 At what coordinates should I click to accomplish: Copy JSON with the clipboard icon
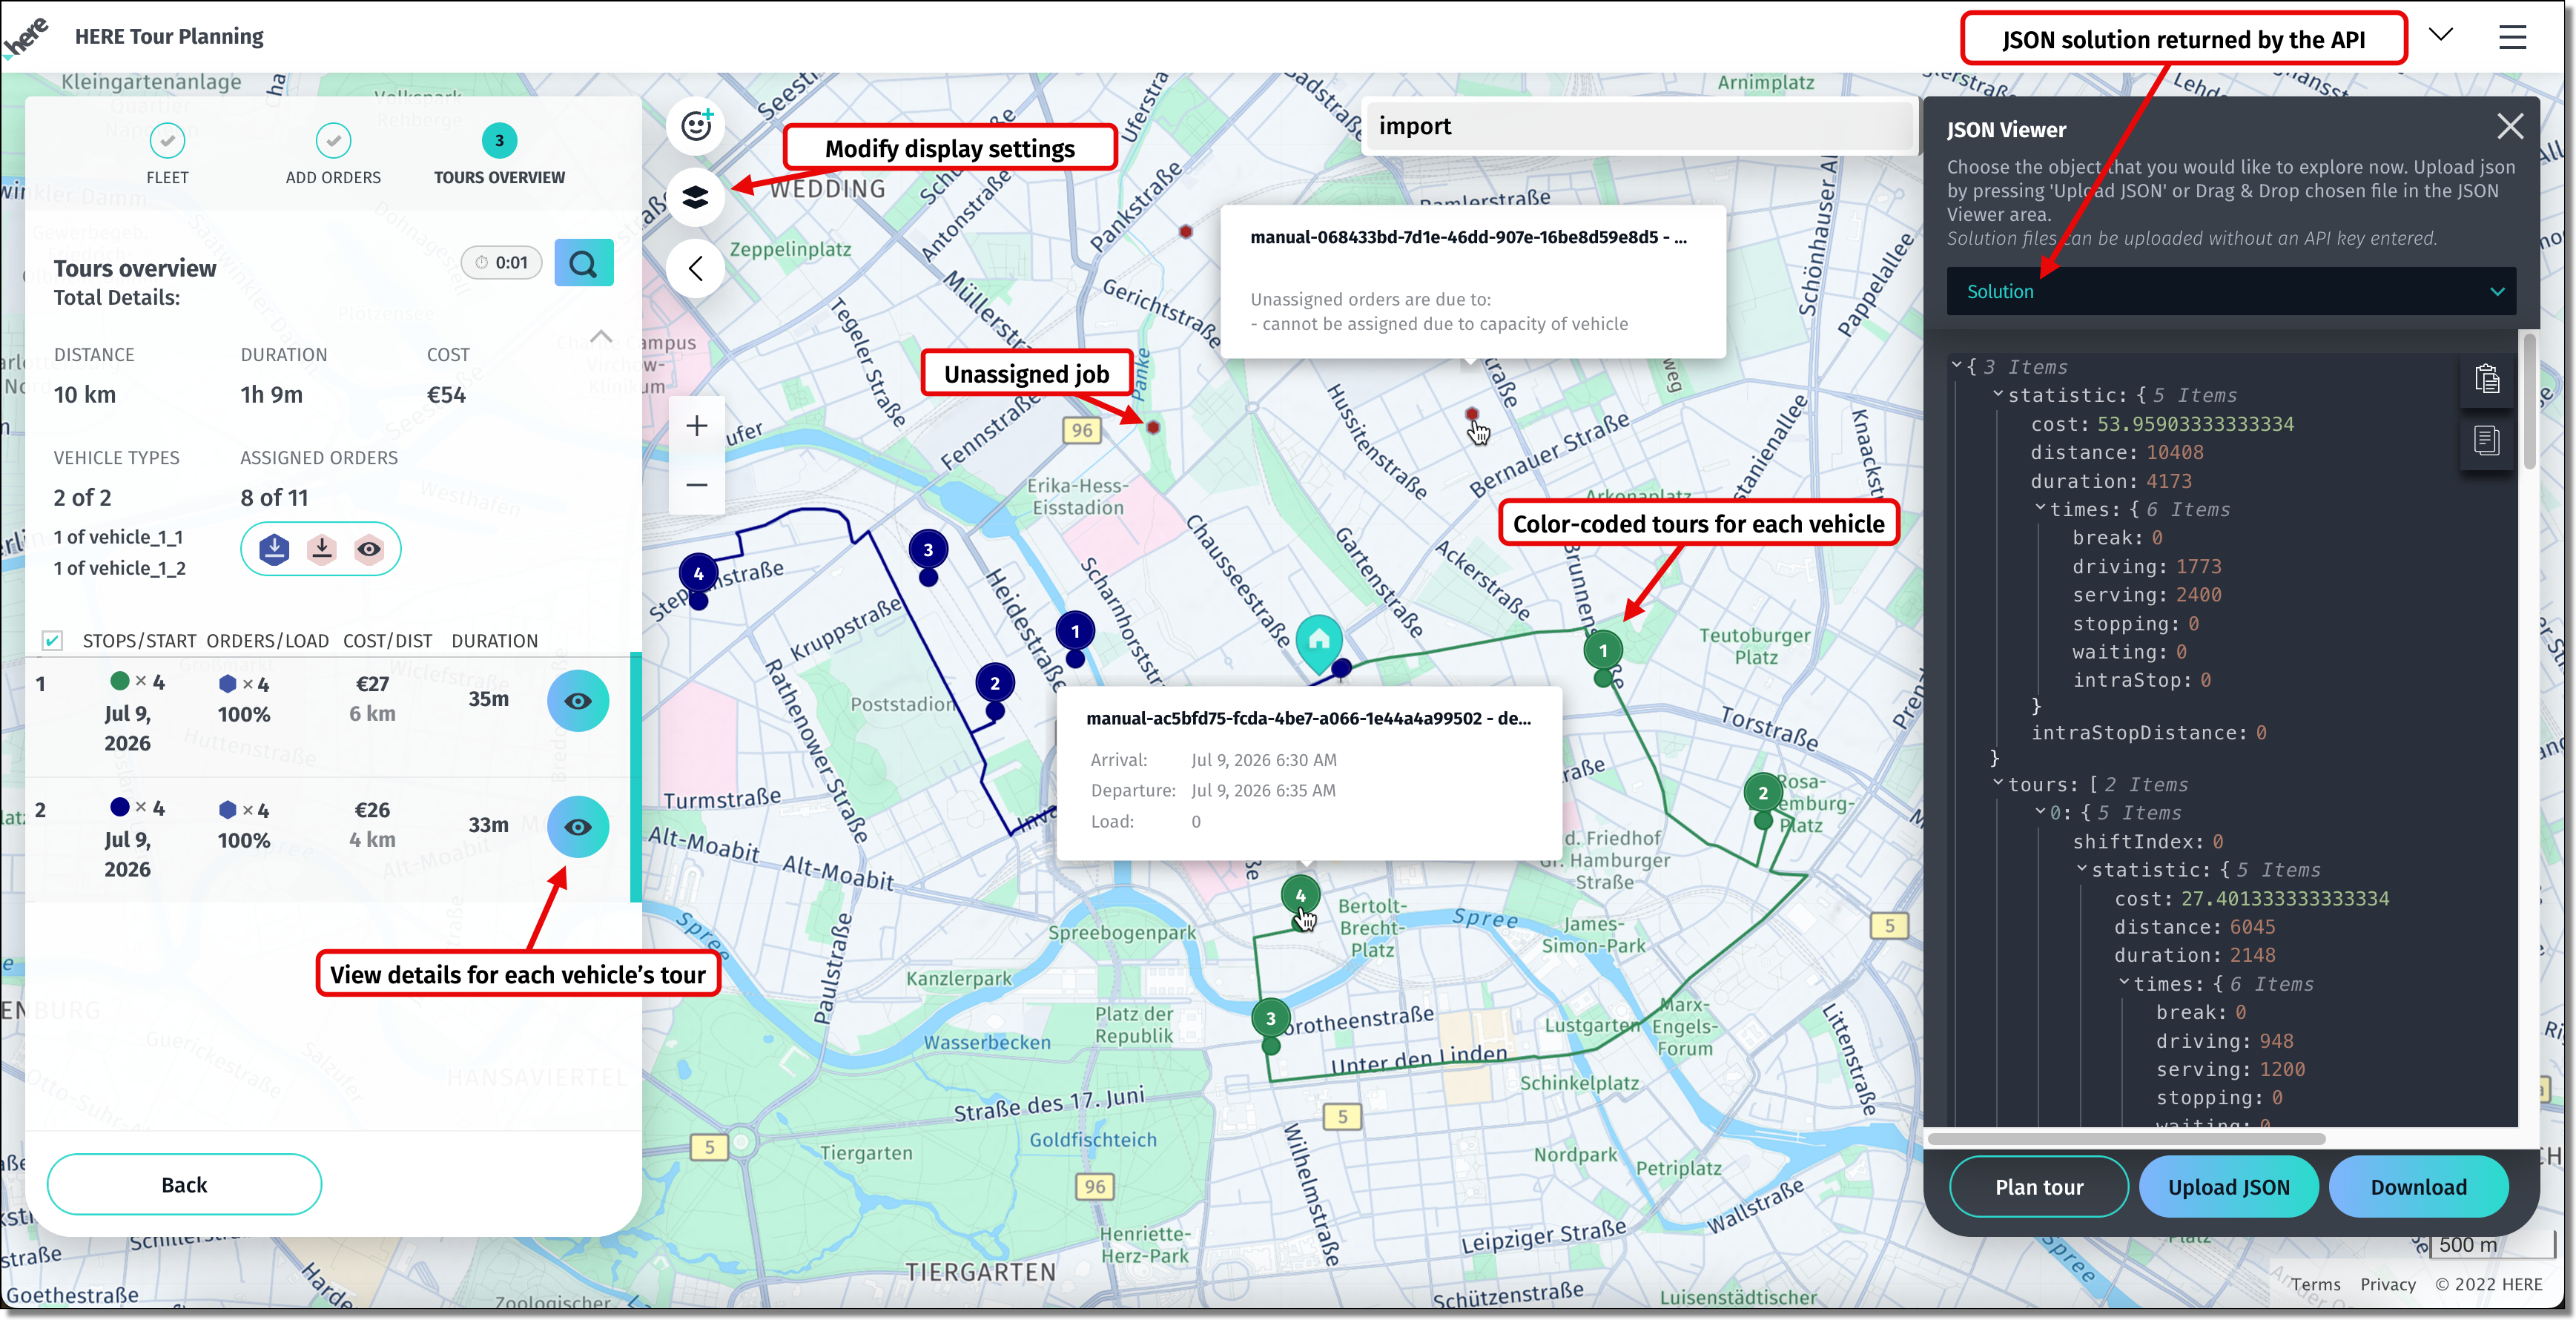point(2487,379)
